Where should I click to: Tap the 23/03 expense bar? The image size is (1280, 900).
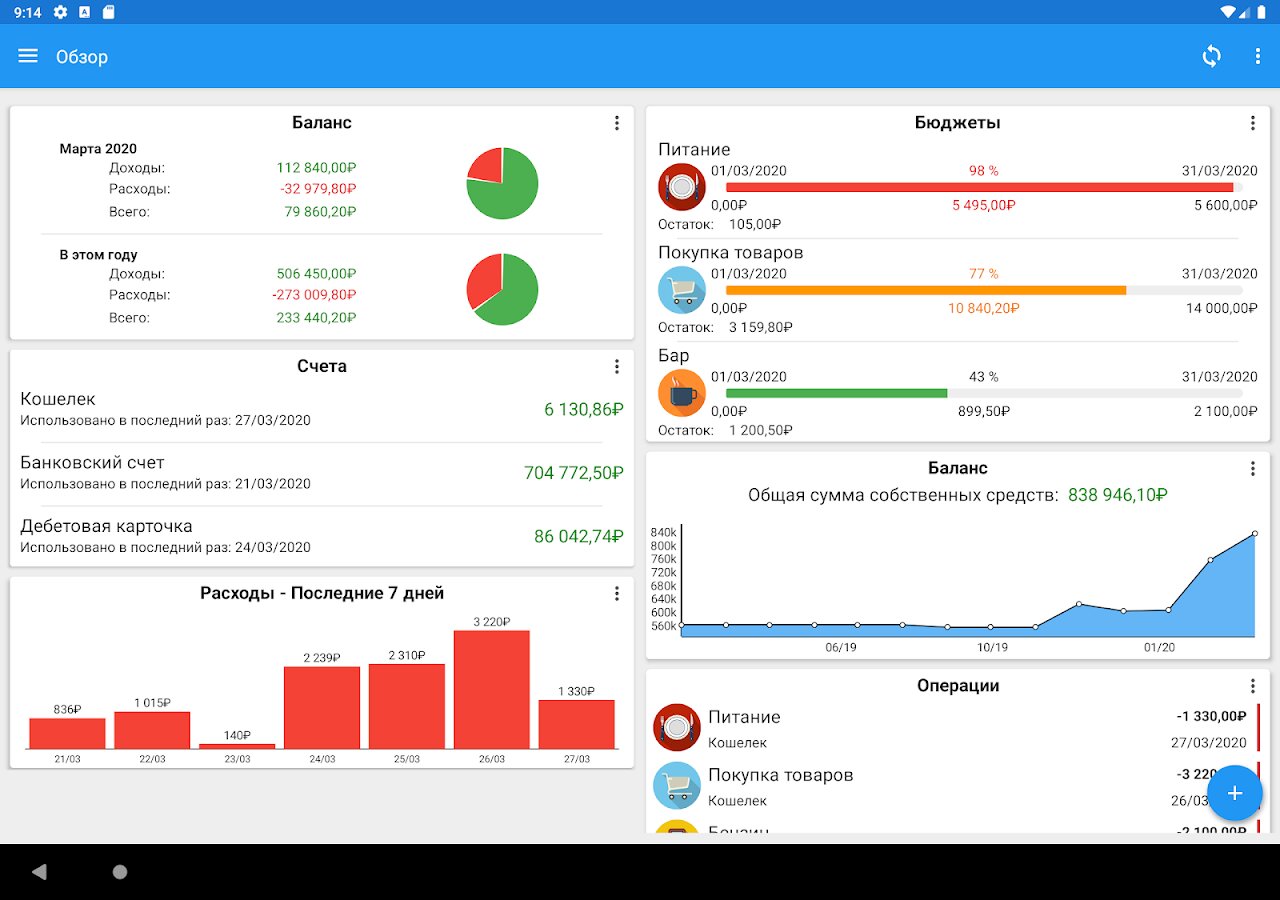(x=237, y=746)
